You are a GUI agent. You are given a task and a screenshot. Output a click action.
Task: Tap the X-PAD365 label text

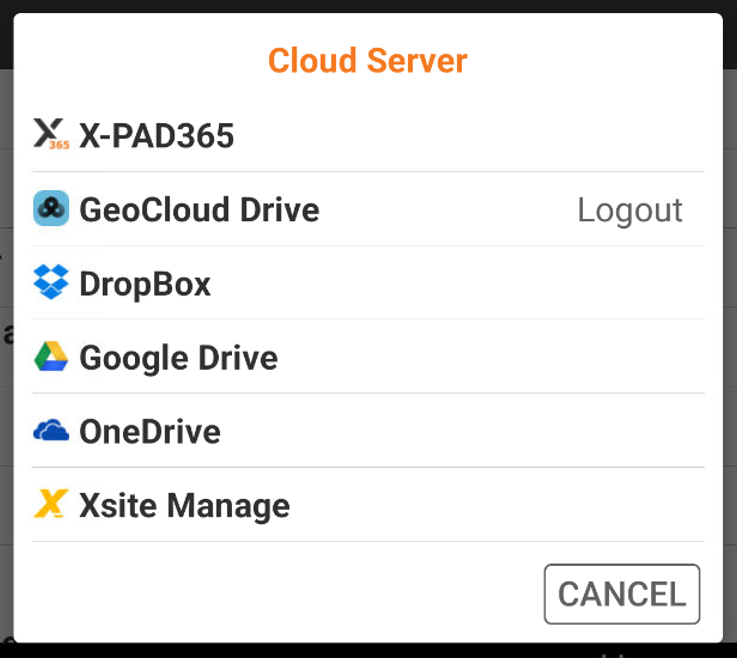[x=157, y=135]
